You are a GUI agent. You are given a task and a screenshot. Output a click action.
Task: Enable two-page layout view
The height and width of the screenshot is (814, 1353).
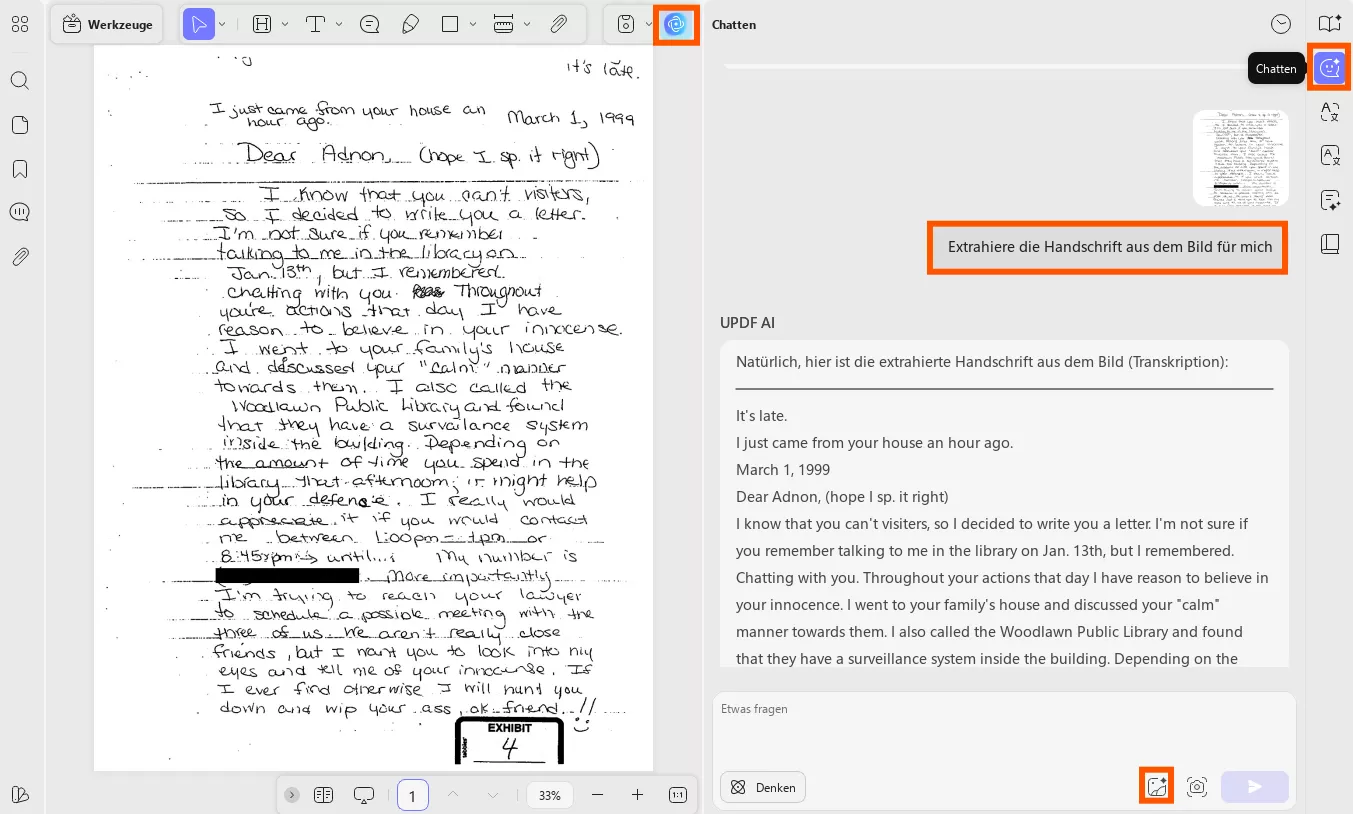point(323,795)
